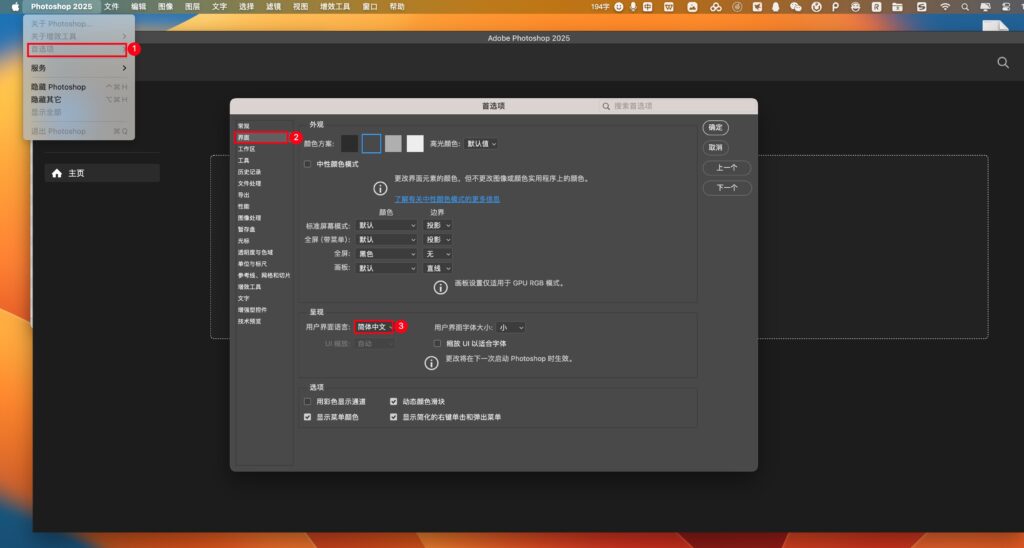Open 全屏 (带菜单) color dropdown
Screen dimensions: 1024x548
387,240
